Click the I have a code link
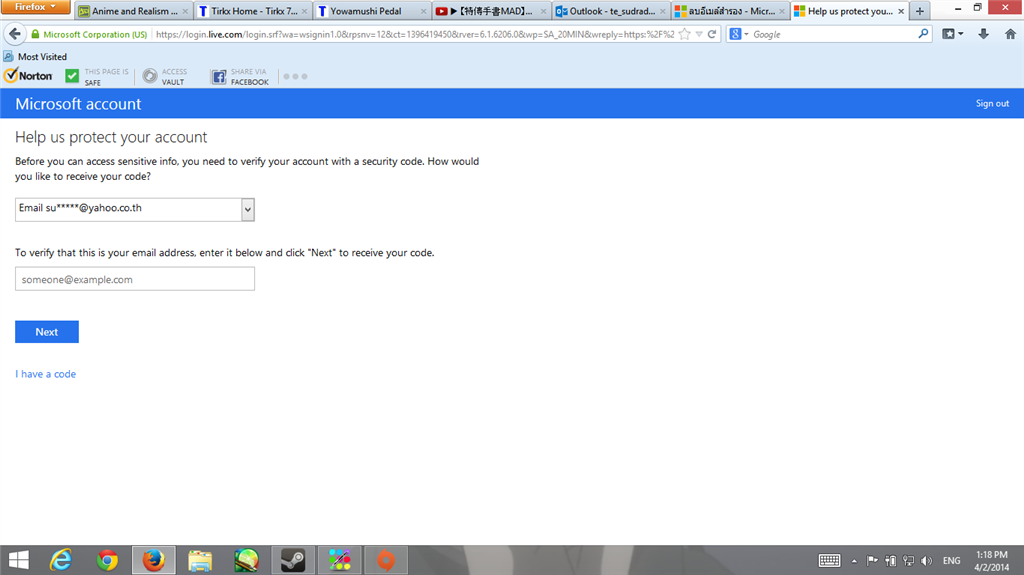The width and height of the screenshot is (1024, 575). coord(46,374)
